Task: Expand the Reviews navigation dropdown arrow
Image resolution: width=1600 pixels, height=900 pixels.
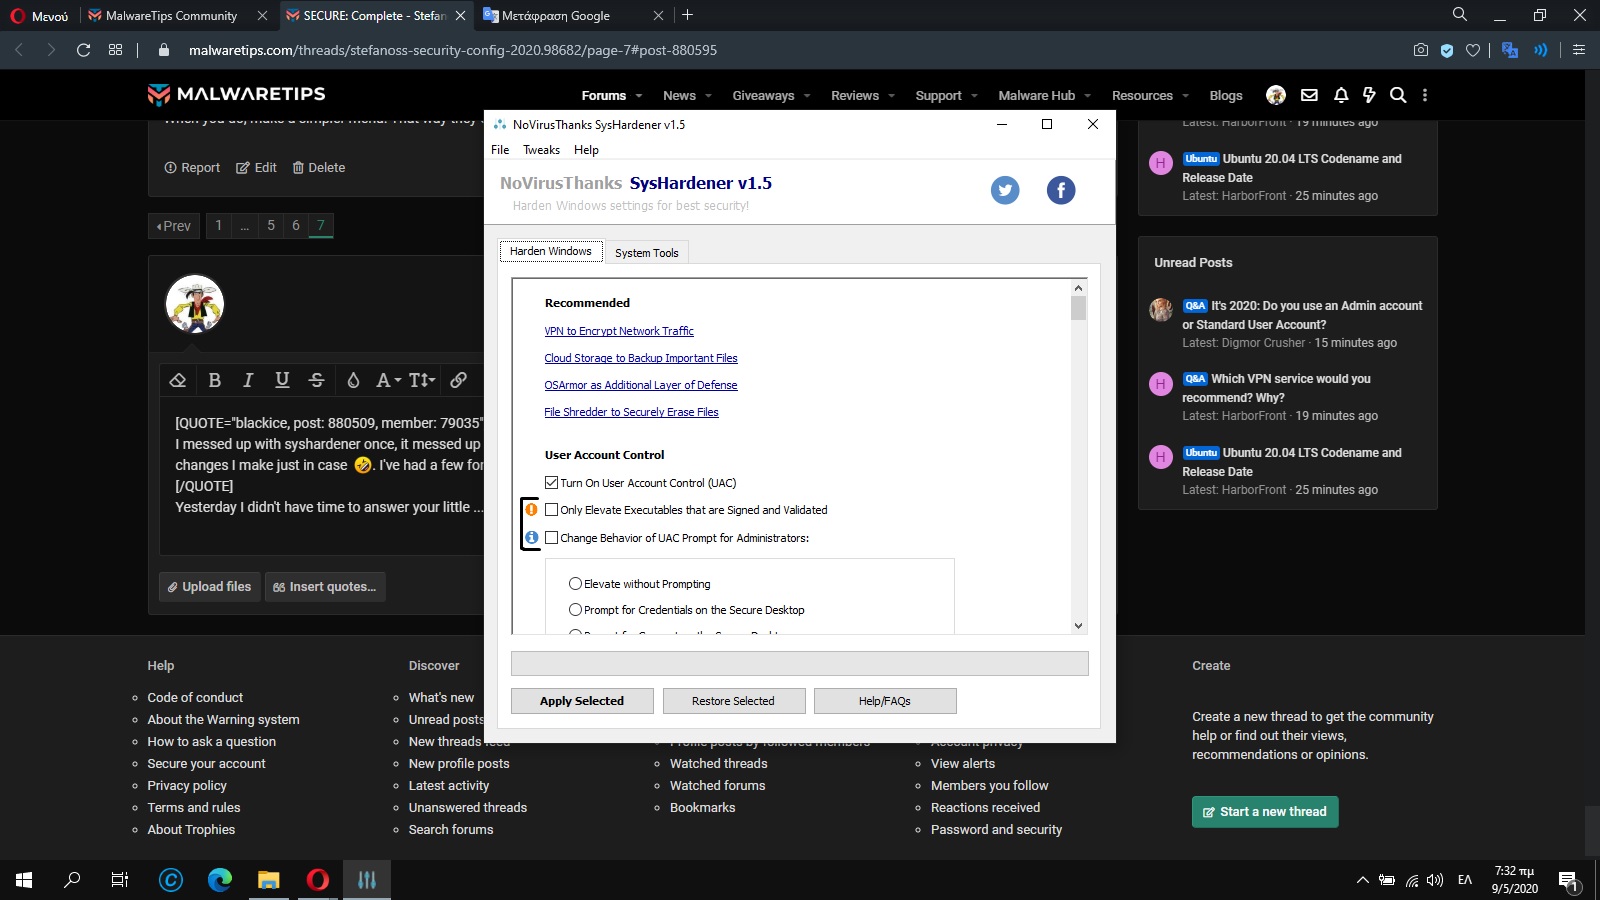Action: click(891, 96)
